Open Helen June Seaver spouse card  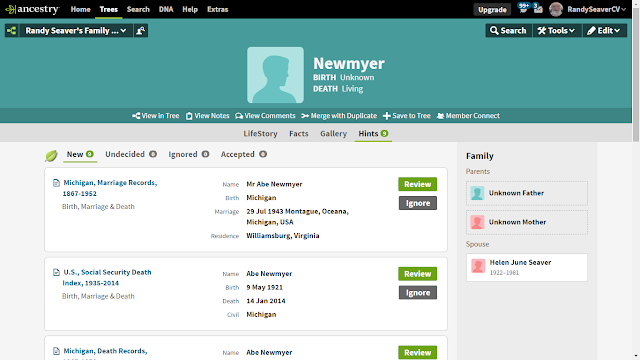[x=527, y=267]
